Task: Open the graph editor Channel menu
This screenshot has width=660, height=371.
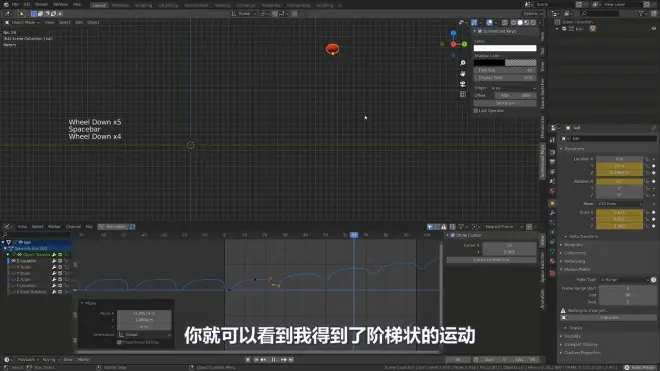Action: (73, 227)
